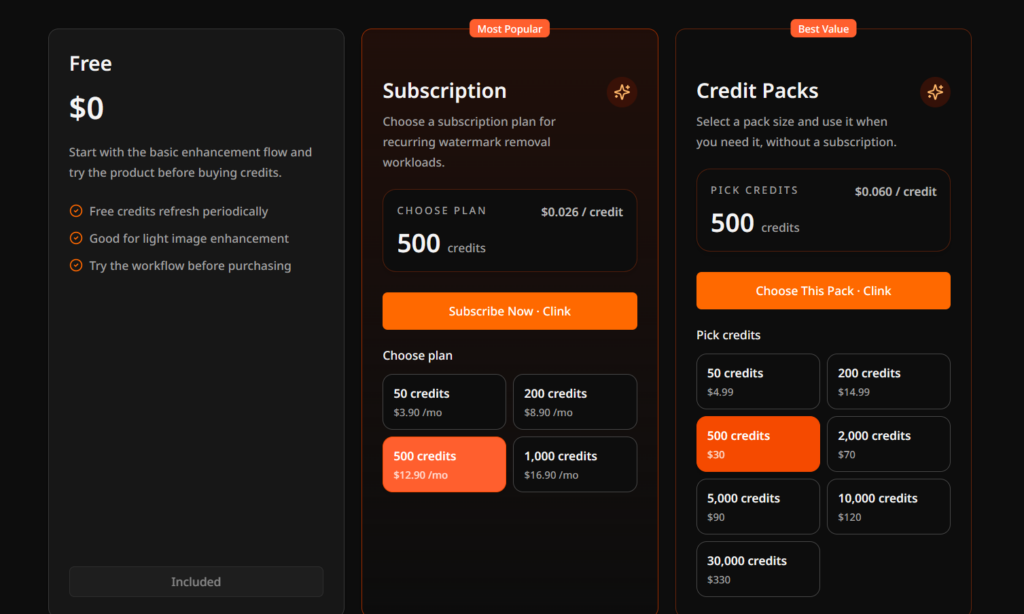Pick the 50 credits $4.99 pack

758,381
